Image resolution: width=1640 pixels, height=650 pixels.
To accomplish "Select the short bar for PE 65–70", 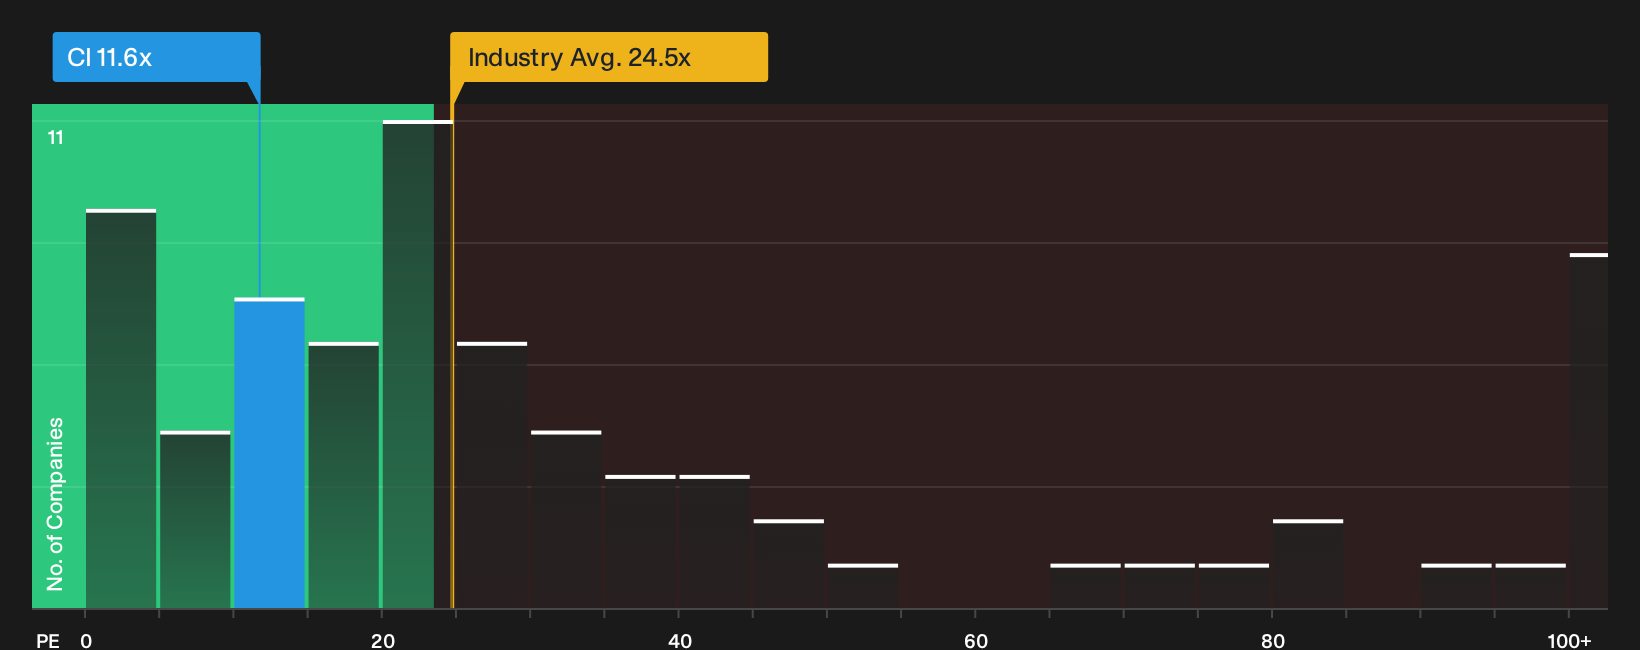I will 1085,586.
